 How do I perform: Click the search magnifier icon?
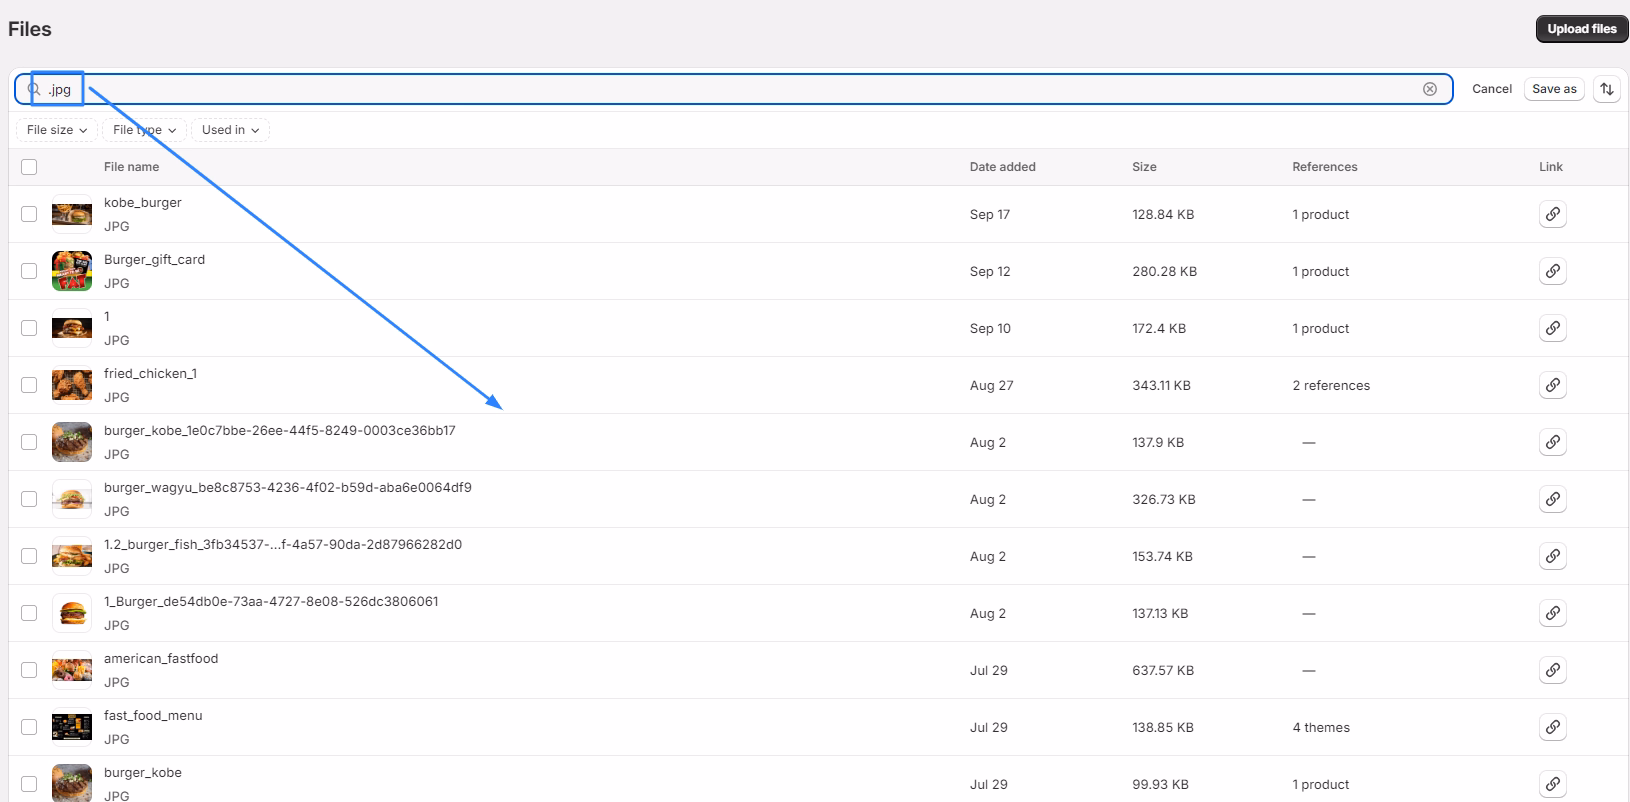click(x=34, y=89)
